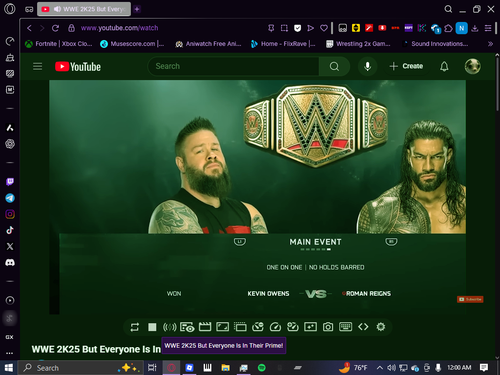Click the Create button
The height and width of the screenshot is (375, 500).
[x=406, y=66]
